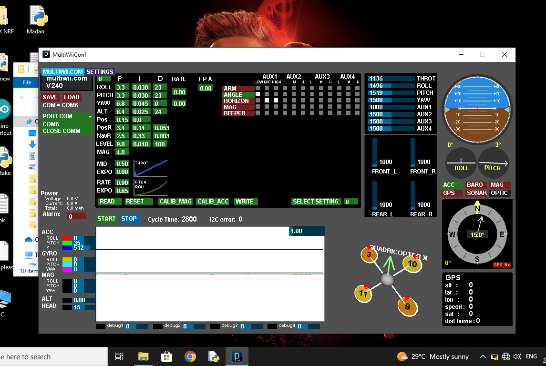546x366 pixels.
Task: Click the T.P.A value field
Action: tap(205, 88)
